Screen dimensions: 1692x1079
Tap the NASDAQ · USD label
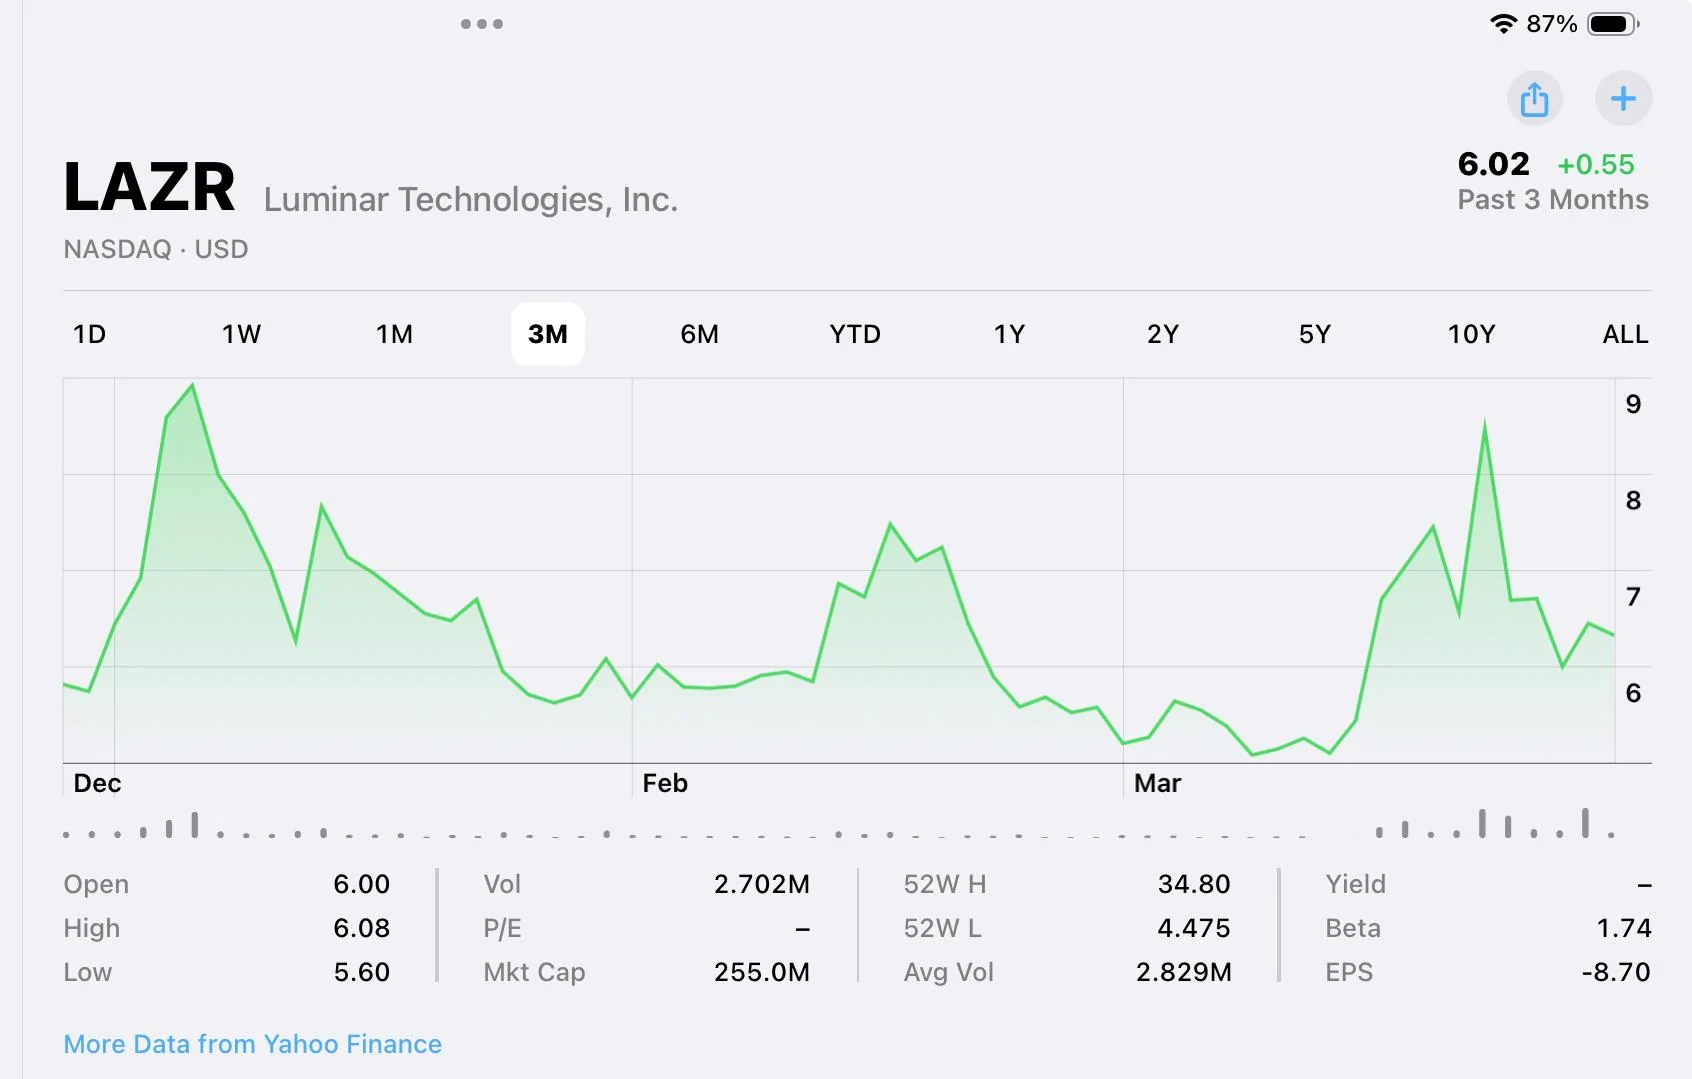[156, 249]
